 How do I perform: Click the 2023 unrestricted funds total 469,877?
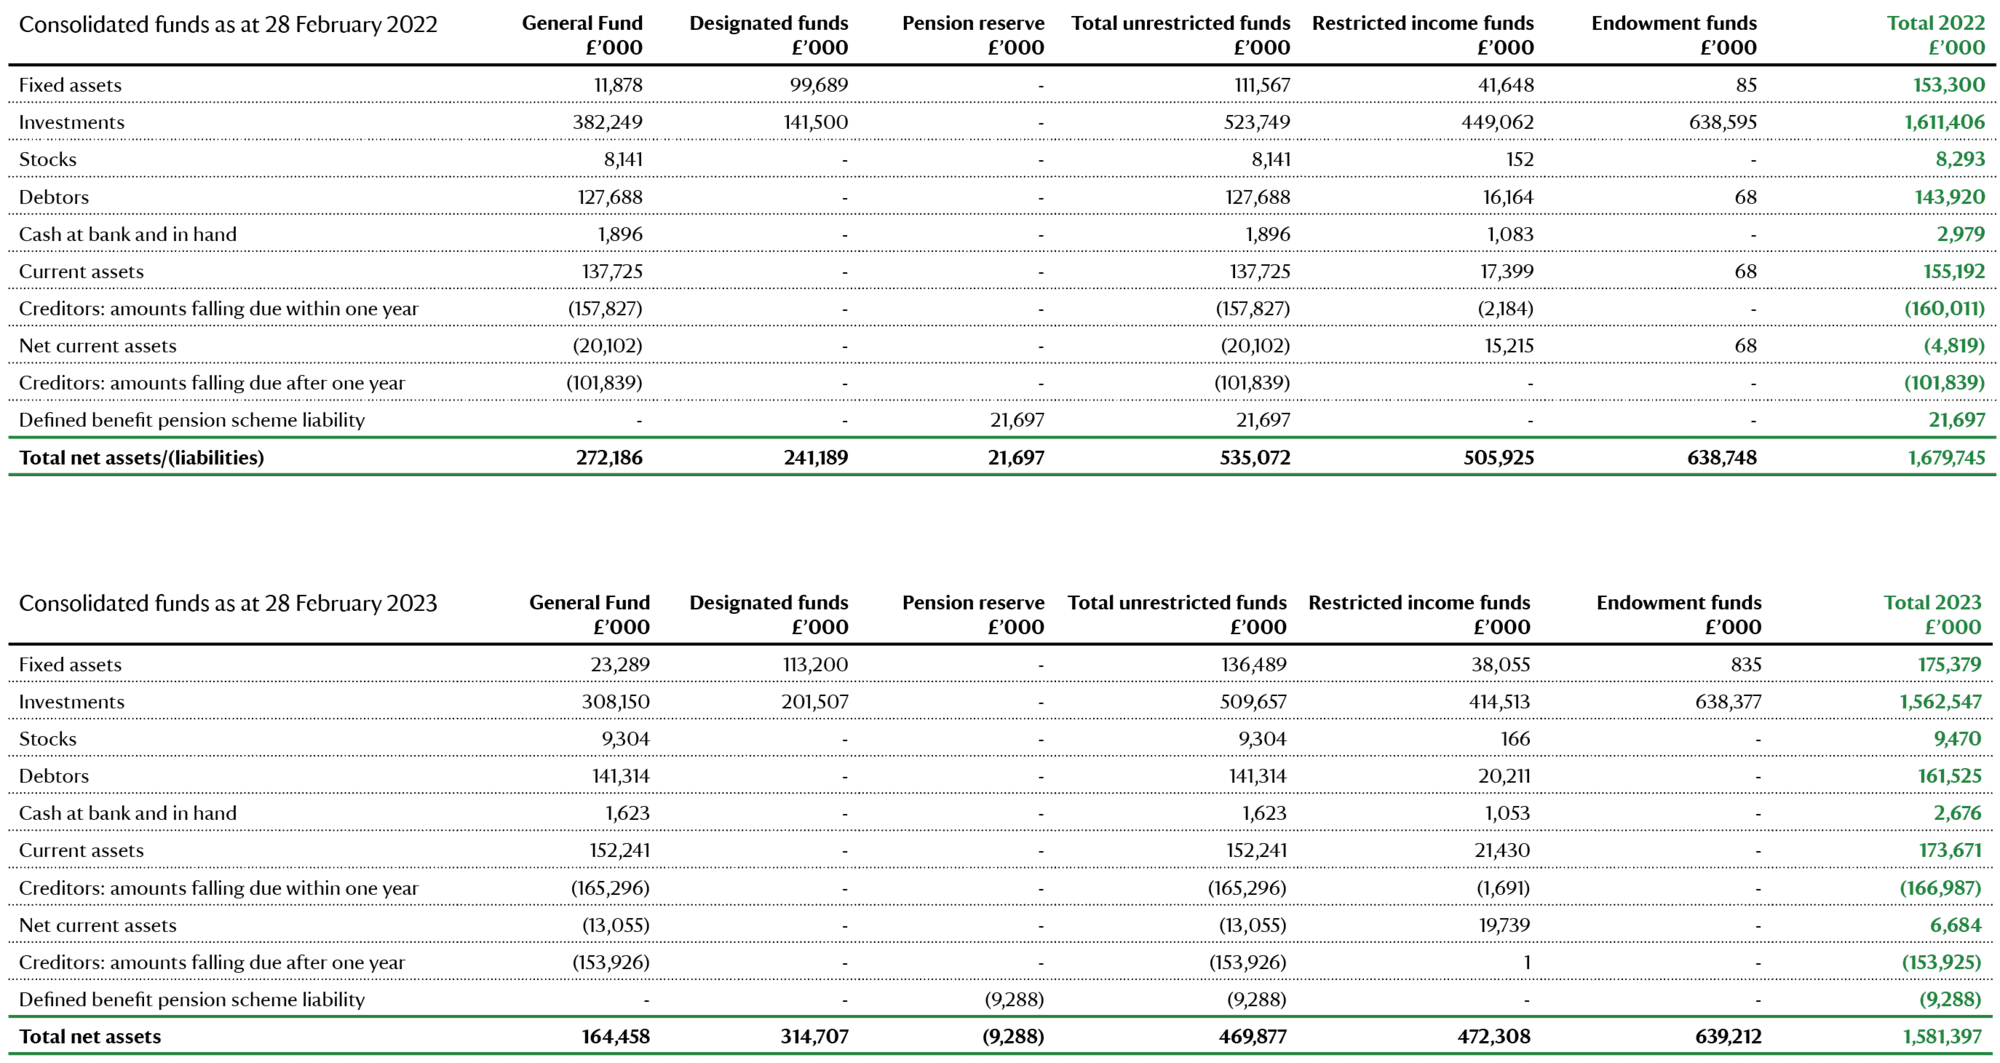[1253, 1037]
